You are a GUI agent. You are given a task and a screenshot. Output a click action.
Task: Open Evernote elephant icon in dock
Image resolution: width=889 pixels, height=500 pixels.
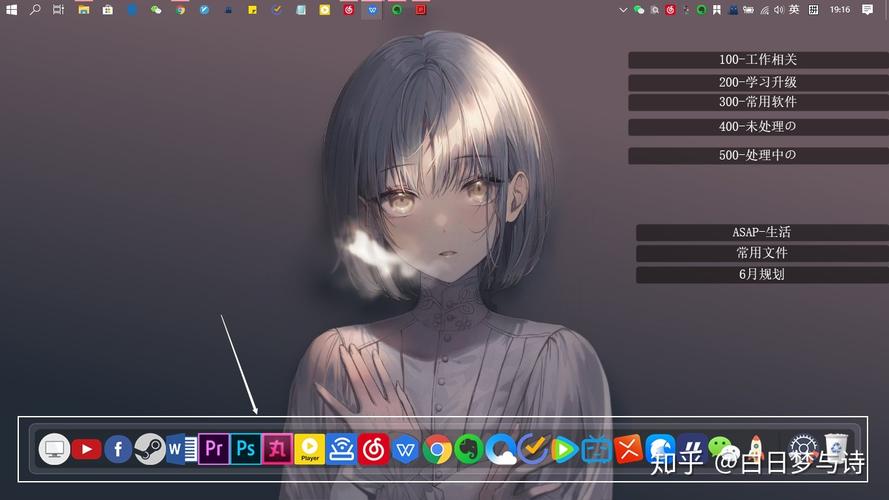(x=469, y=449)
